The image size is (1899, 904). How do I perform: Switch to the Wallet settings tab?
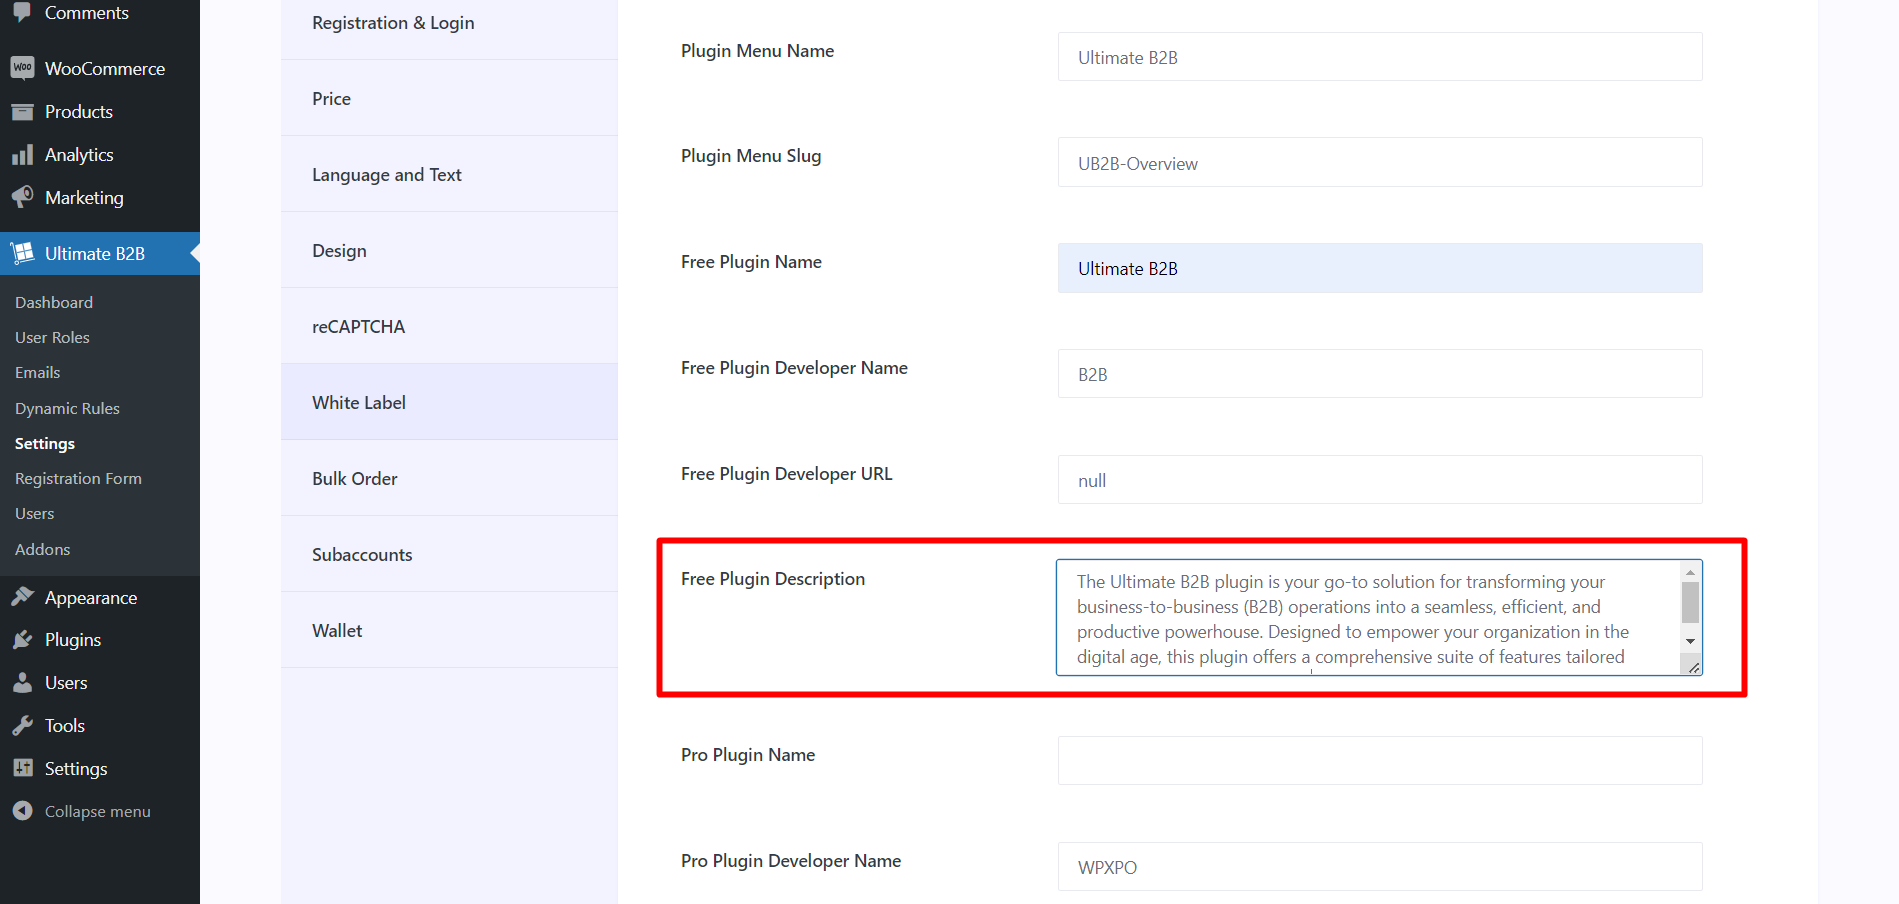click(449, 630)
